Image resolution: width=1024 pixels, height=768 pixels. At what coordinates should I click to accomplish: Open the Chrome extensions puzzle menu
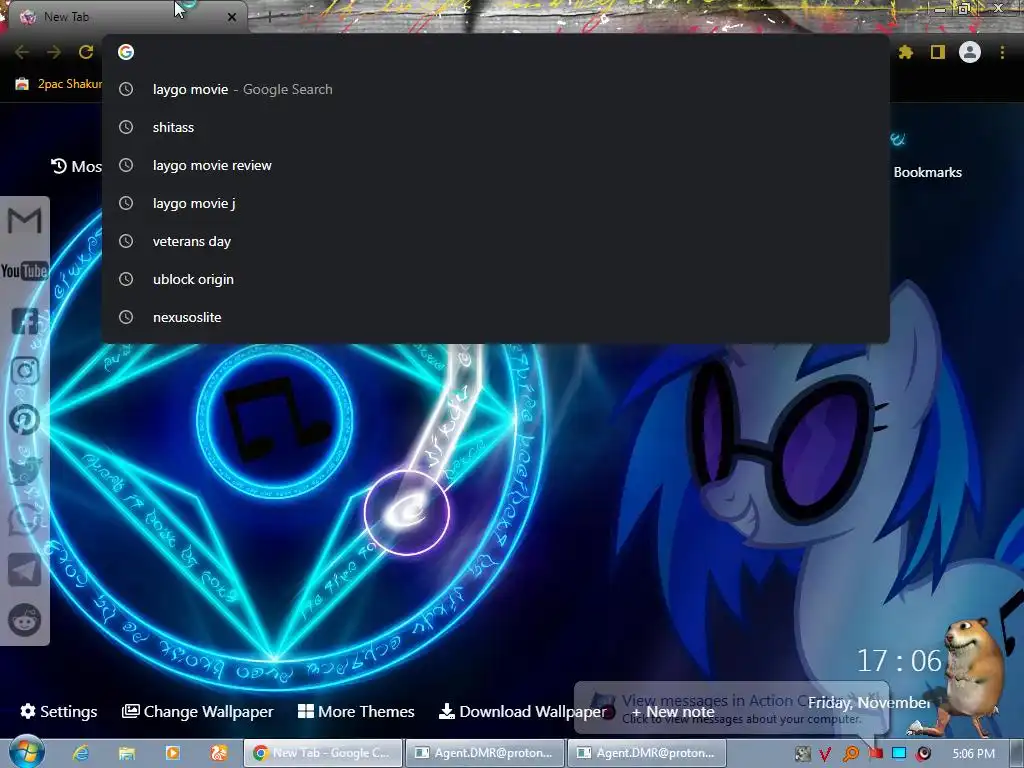pyautogui.click(x=905, y=52)
